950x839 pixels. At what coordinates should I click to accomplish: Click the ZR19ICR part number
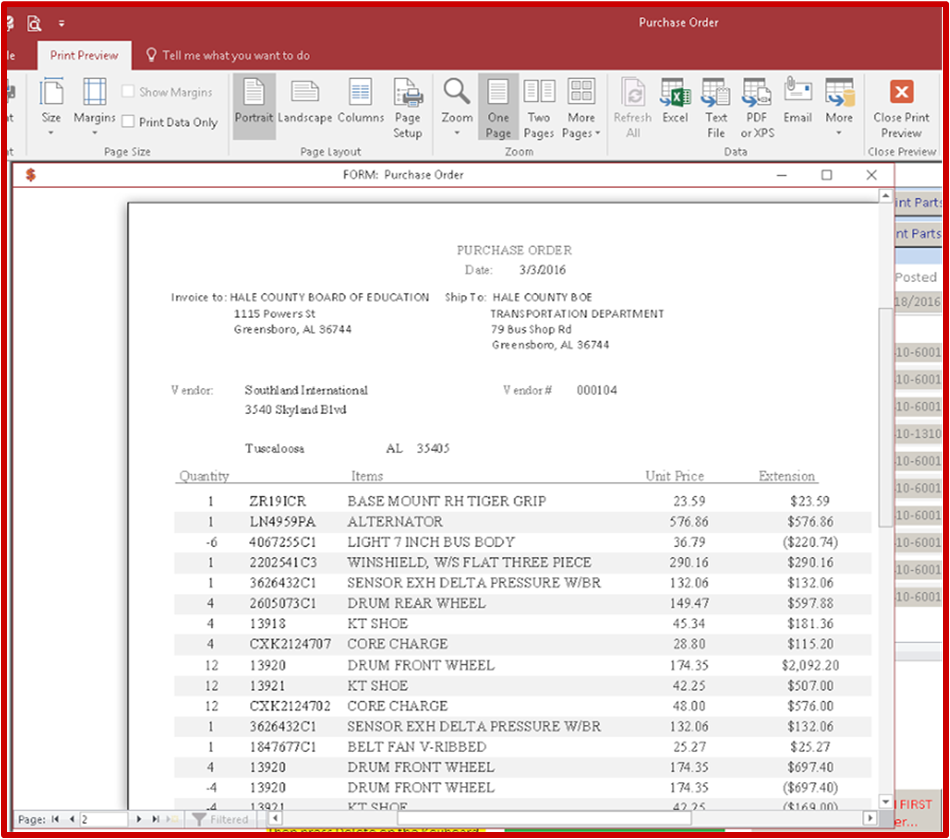coord(277,501)
